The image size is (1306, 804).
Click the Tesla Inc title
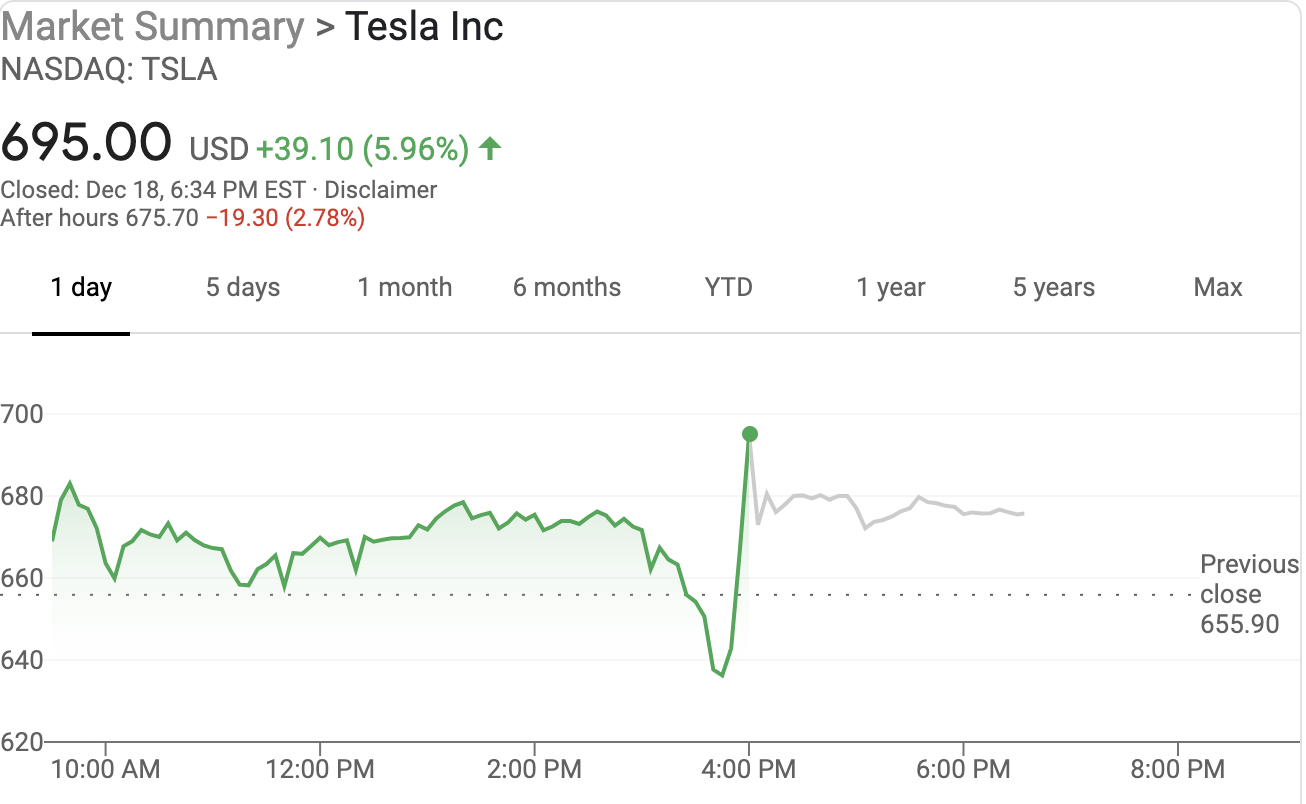point(424,27)
